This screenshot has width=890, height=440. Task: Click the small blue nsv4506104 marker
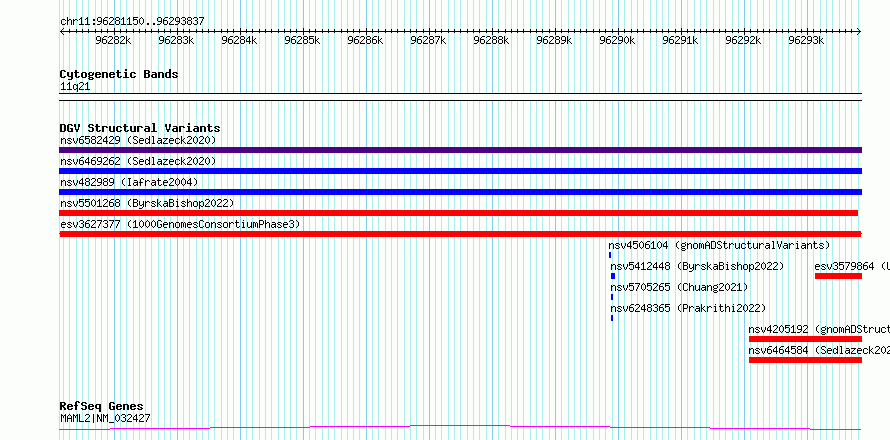tap(610, 255)
